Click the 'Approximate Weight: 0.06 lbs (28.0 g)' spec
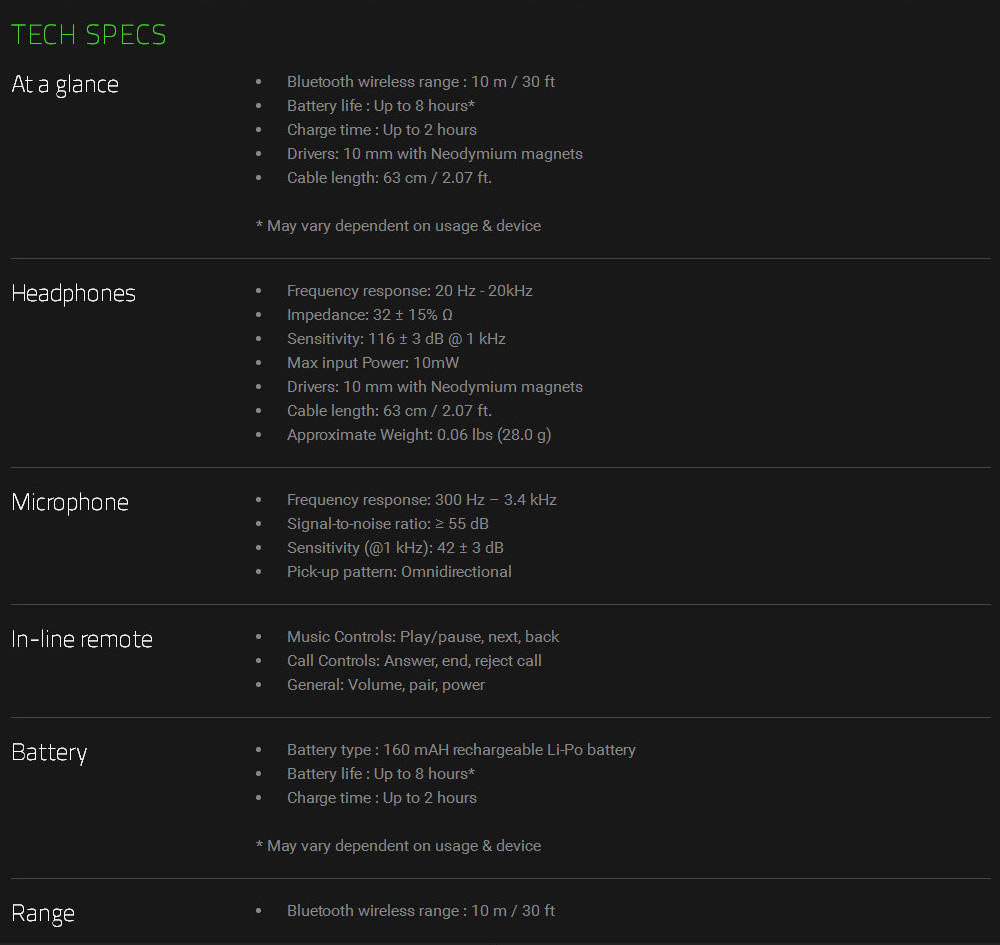This screenshot has width=1000, height=945. point(418,434)
